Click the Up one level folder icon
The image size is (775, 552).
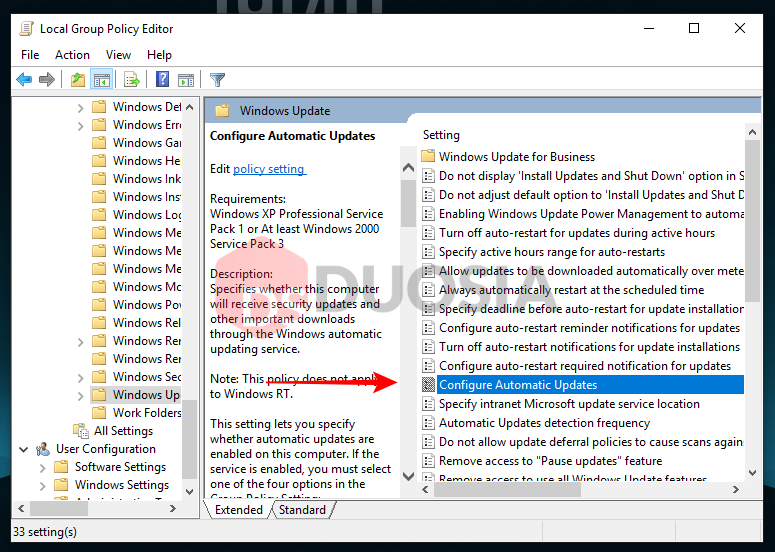(78, 79)
